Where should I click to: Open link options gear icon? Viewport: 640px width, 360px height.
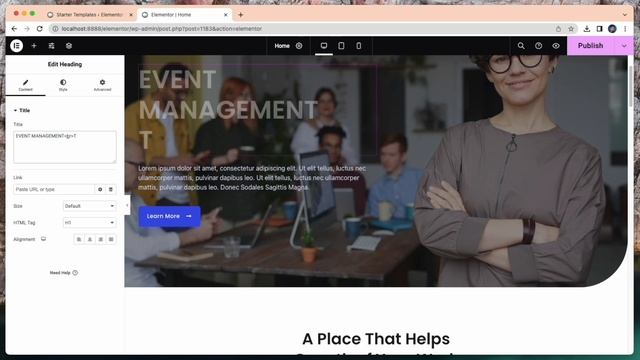(100, 189)
